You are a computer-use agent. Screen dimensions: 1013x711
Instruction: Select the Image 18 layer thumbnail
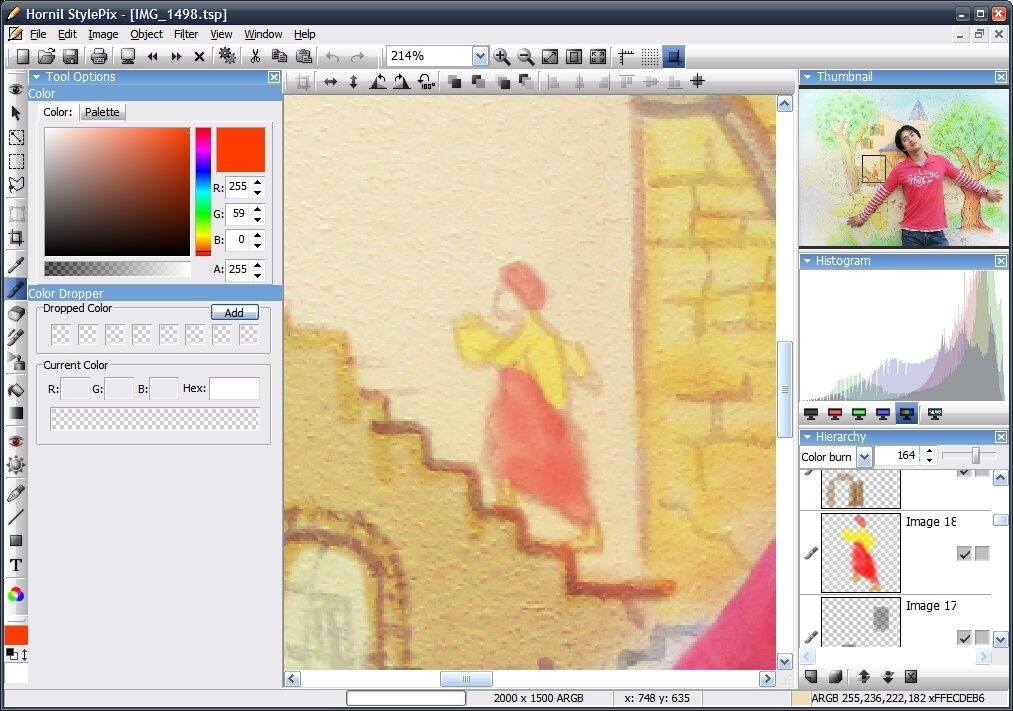[861, 553]
